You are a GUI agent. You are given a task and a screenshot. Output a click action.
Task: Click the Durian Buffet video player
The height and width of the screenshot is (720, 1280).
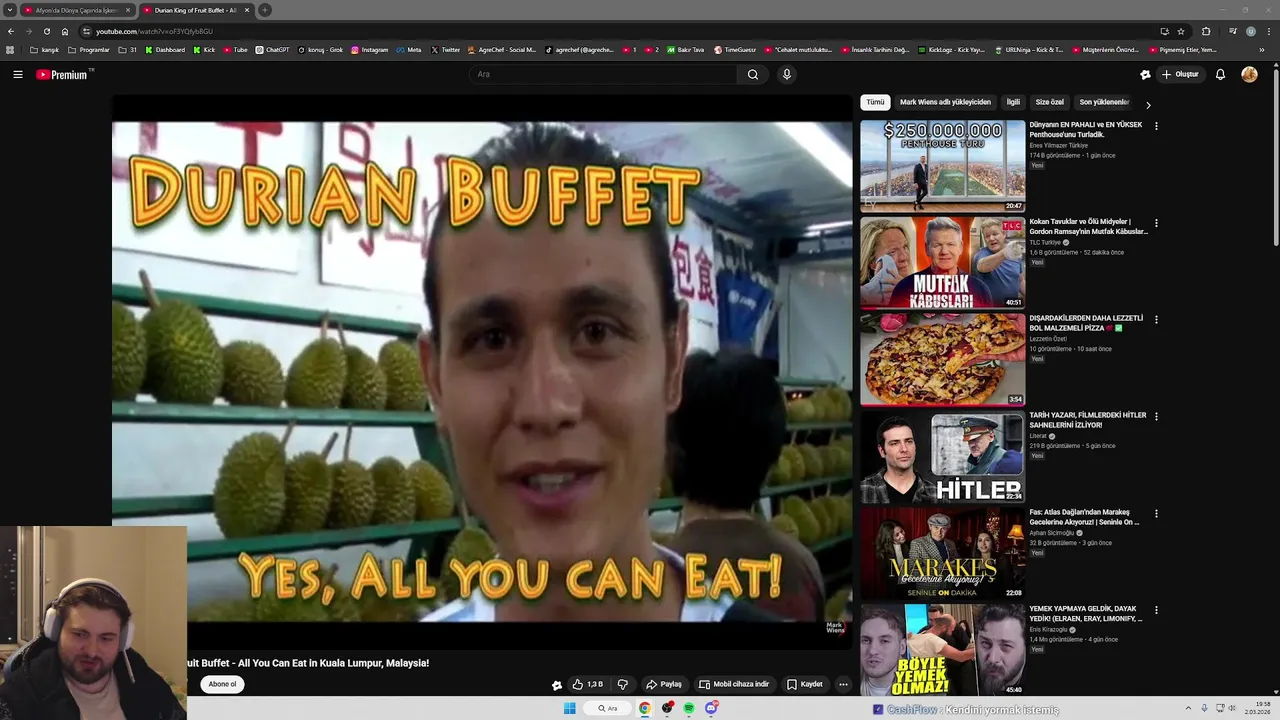(482, 372)
